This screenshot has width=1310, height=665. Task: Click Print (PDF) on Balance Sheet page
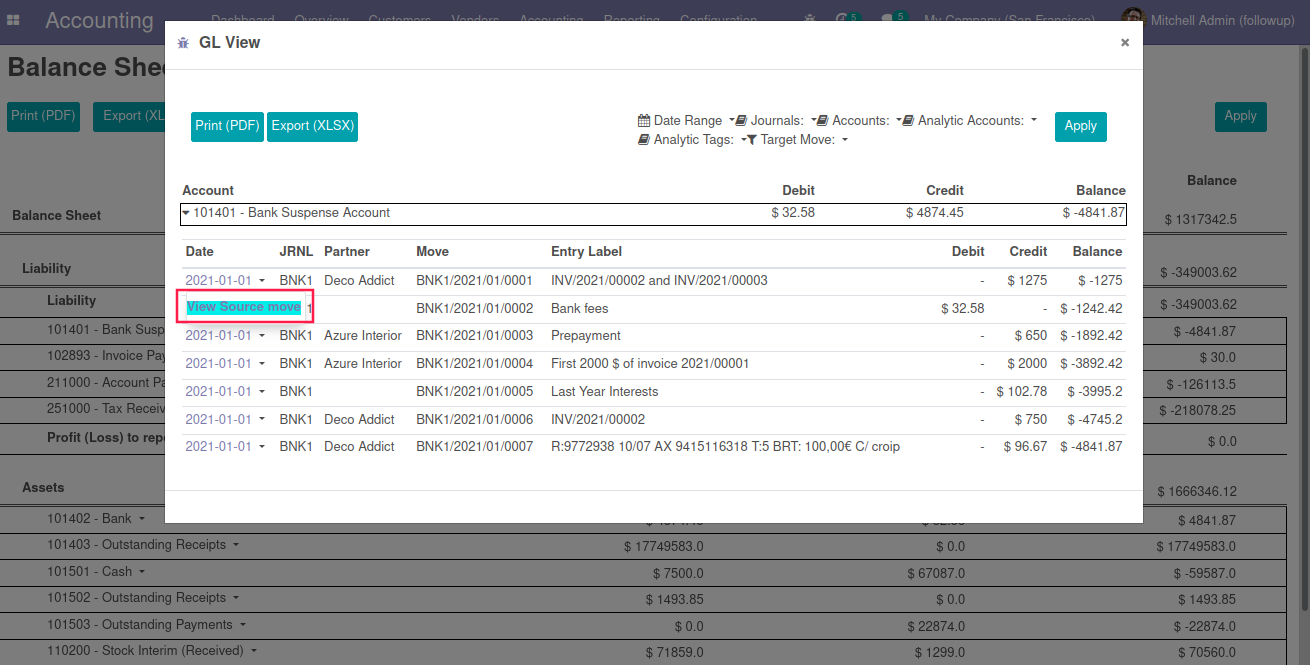(x=43, y=116)
